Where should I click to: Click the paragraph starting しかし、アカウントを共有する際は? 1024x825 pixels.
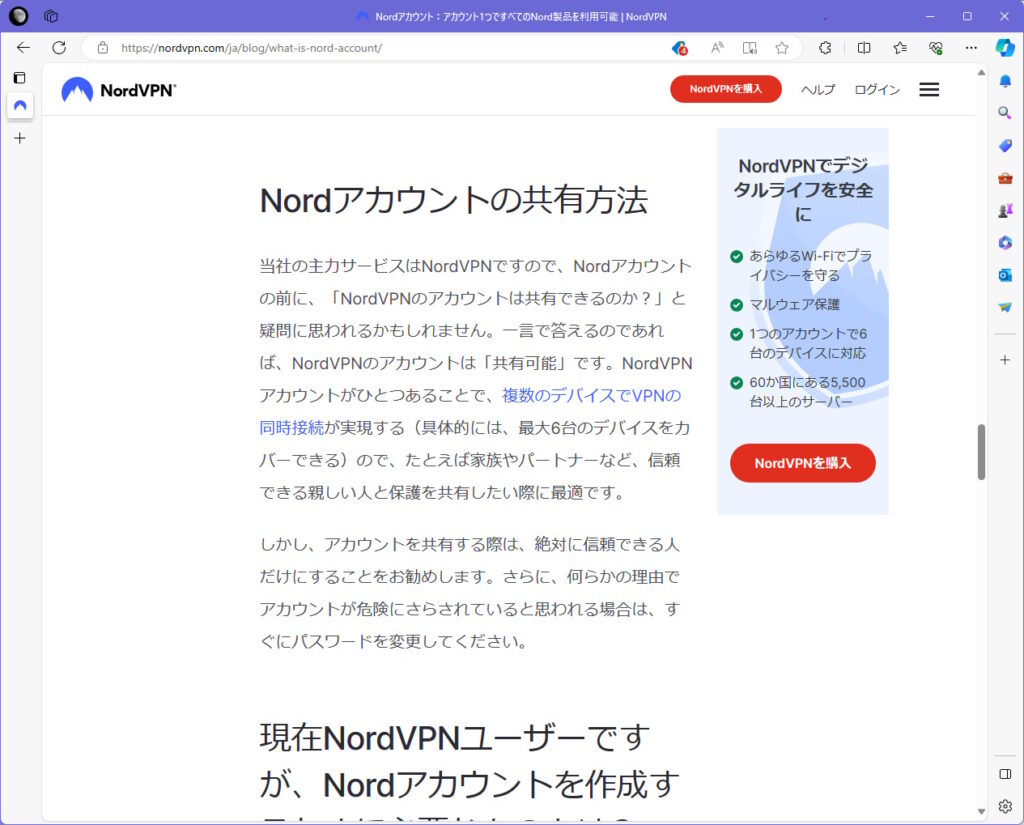coord(470,592)
